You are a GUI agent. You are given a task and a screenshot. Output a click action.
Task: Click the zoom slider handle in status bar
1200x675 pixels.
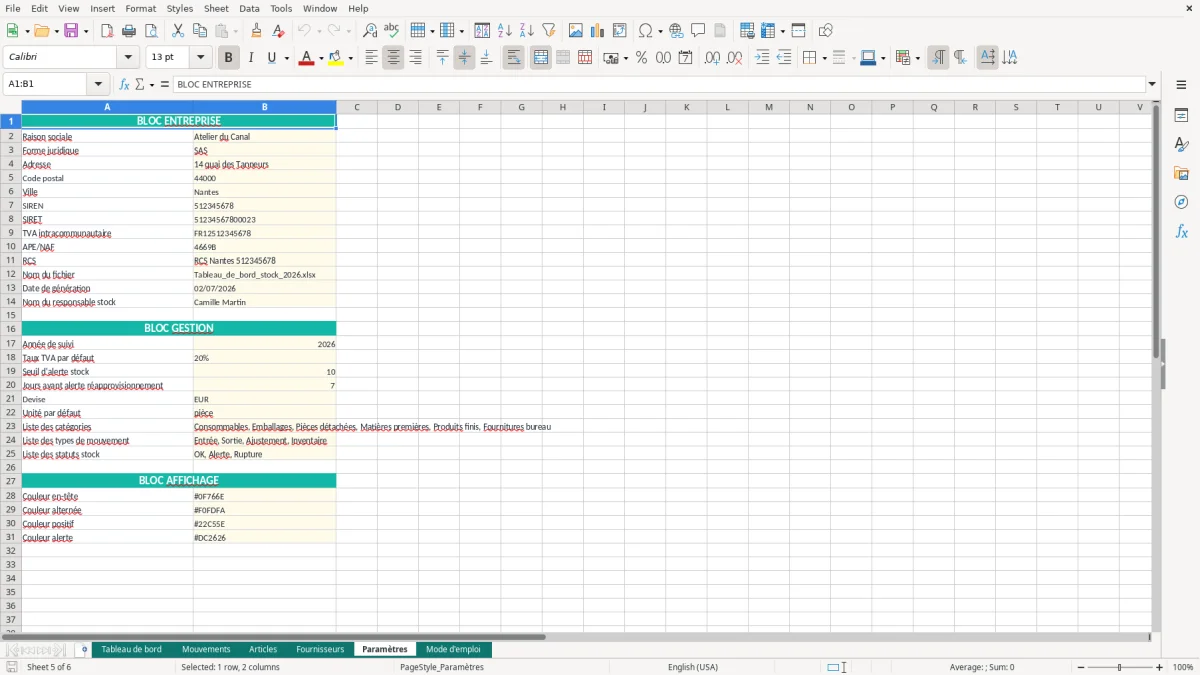point(1120,667)
